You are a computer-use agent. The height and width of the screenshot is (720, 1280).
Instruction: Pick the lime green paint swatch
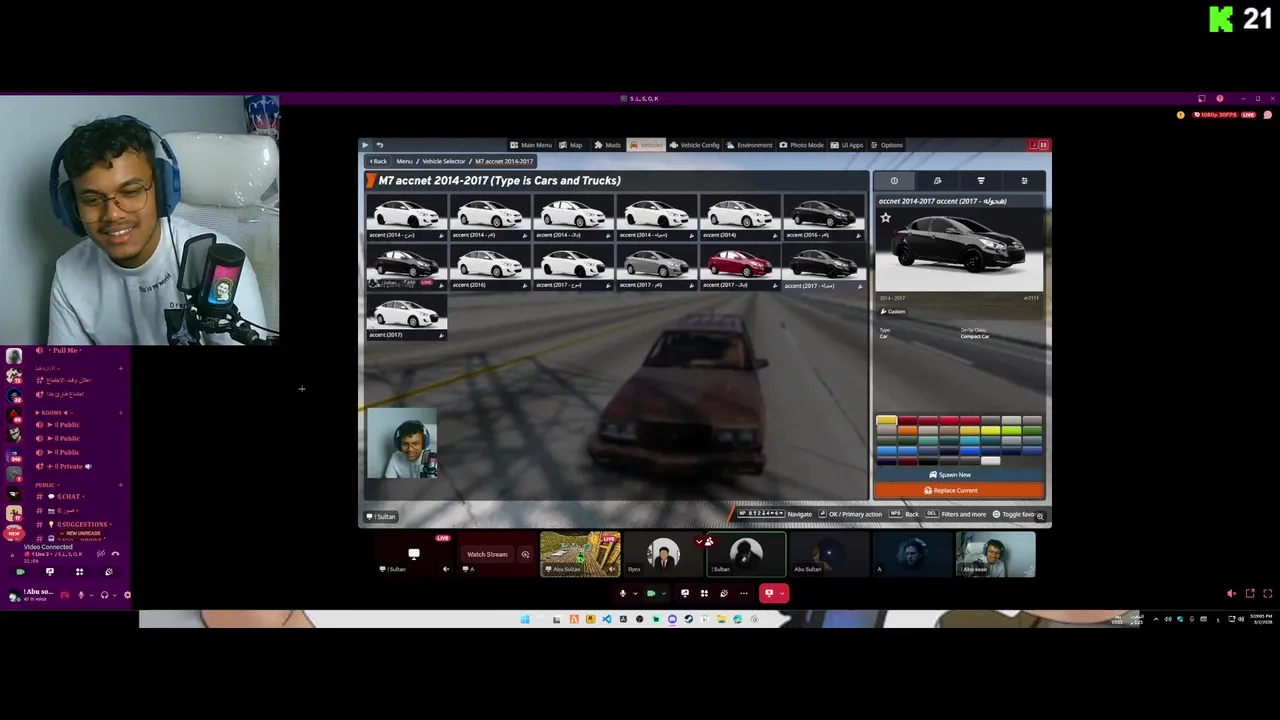point(1011,431)
